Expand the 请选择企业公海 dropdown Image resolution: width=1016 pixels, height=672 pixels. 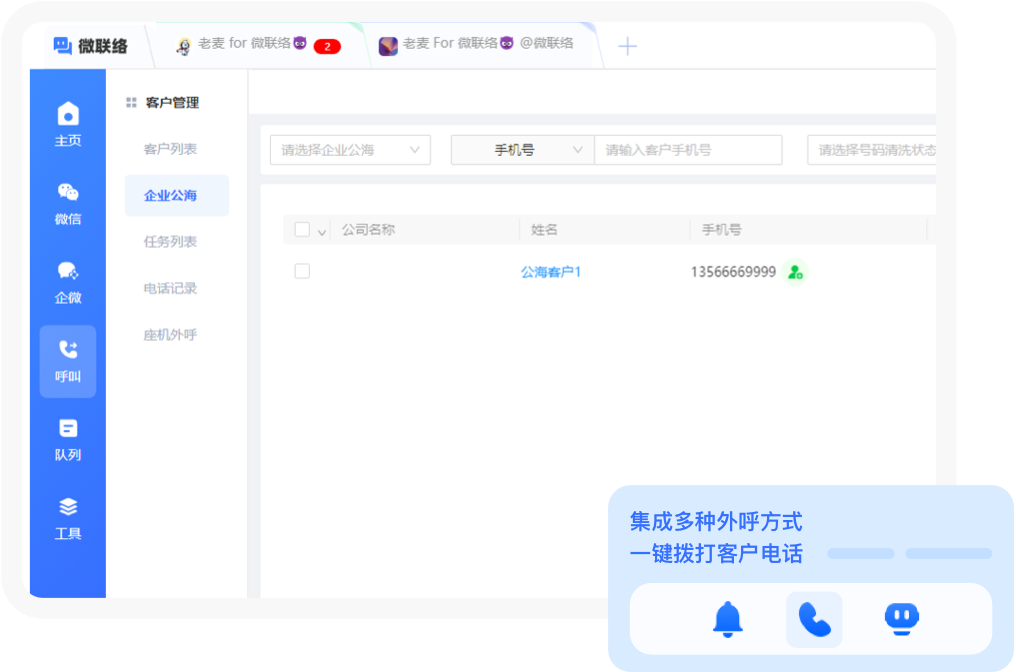[x=350, y=150]
